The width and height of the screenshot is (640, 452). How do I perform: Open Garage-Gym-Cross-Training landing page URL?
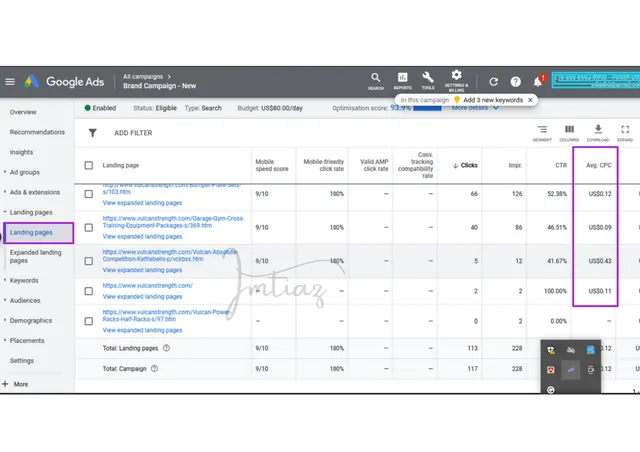(173, 222)
